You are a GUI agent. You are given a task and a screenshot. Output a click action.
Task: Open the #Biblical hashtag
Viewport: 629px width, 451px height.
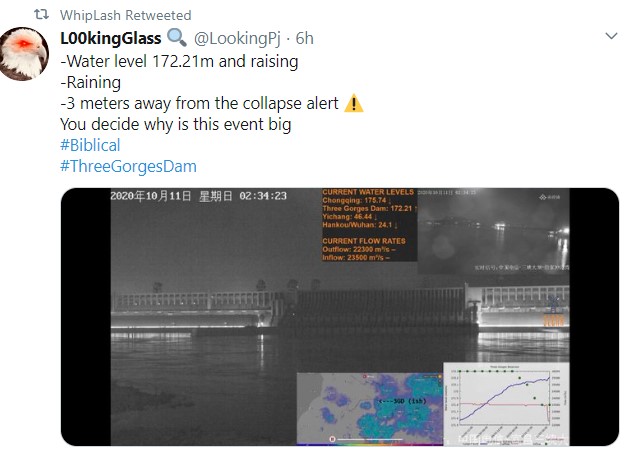click(x=90, y=145)
